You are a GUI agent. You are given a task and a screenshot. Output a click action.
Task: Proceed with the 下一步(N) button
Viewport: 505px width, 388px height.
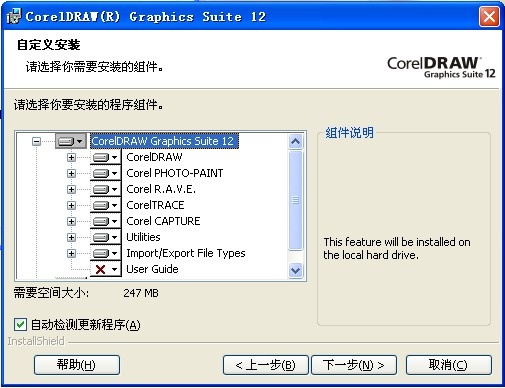[x=354, y=365]
